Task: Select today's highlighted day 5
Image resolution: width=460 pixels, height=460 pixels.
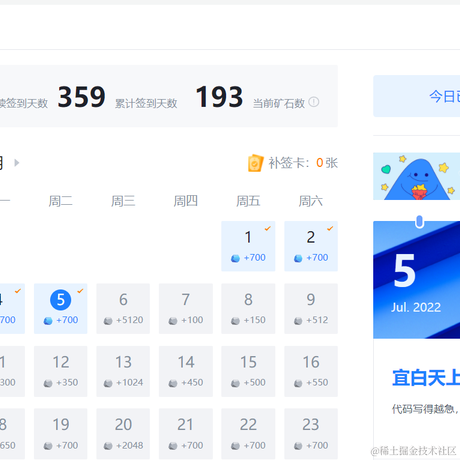Action: 61,308
